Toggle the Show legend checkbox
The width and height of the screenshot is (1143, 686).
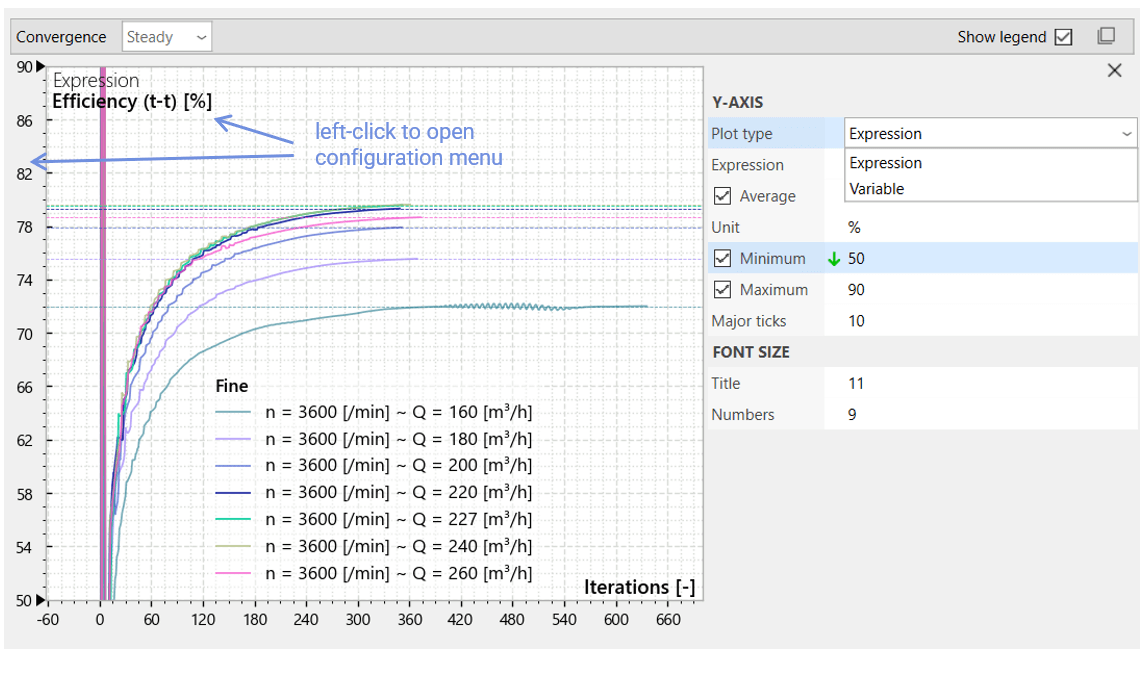pos(1064,37)
